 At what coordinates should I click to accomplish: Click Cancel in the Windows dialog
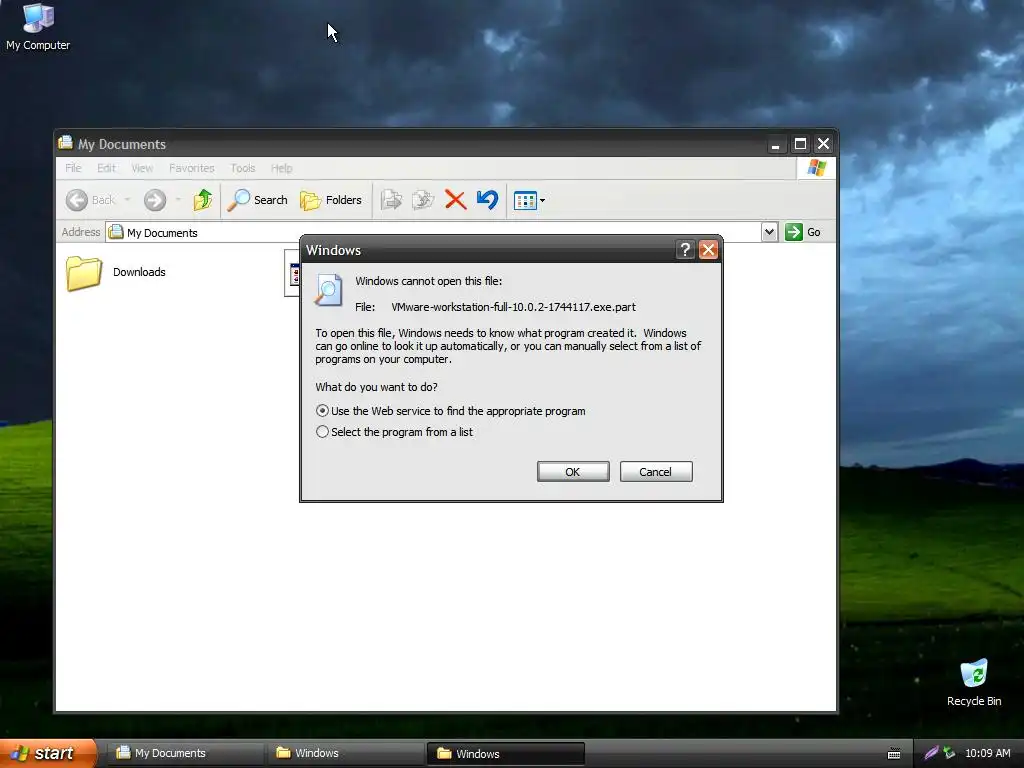656,472
